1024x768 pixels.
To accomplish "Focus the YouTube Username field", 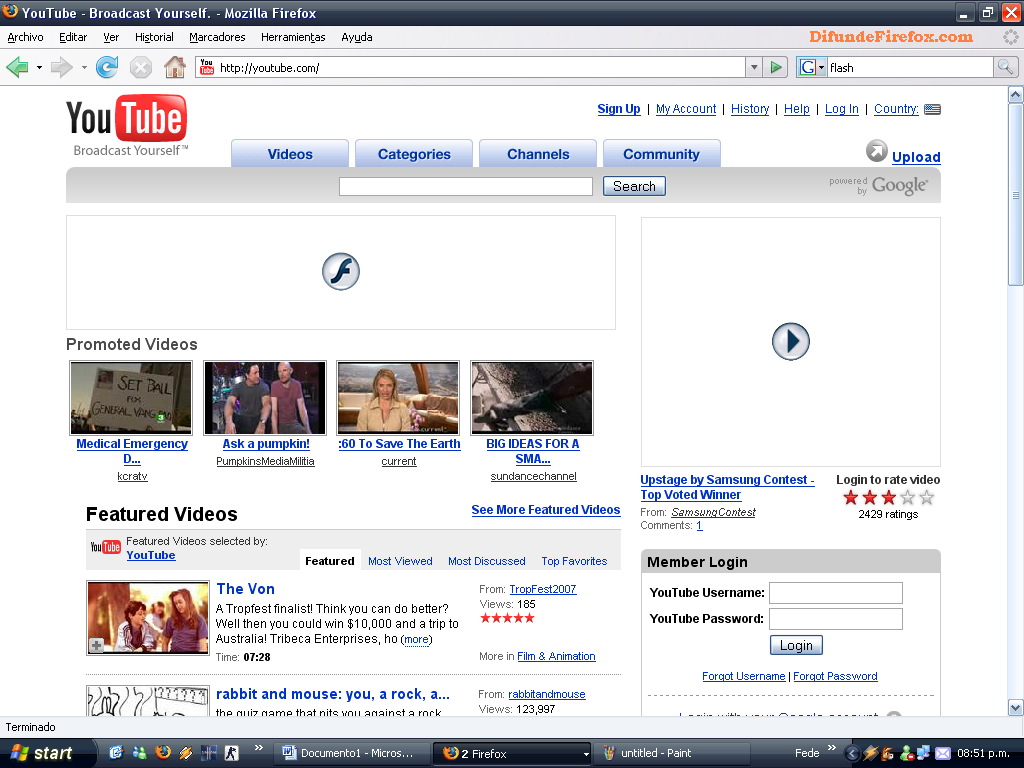I will 836,593.
